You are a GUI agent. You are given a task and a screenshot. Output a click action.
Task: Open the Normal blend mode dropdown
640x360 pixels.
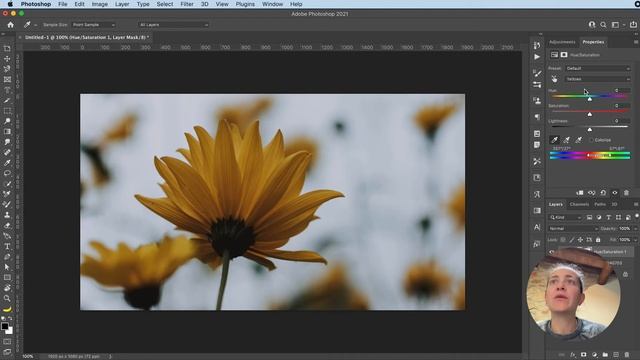click(x=573, y=229)
